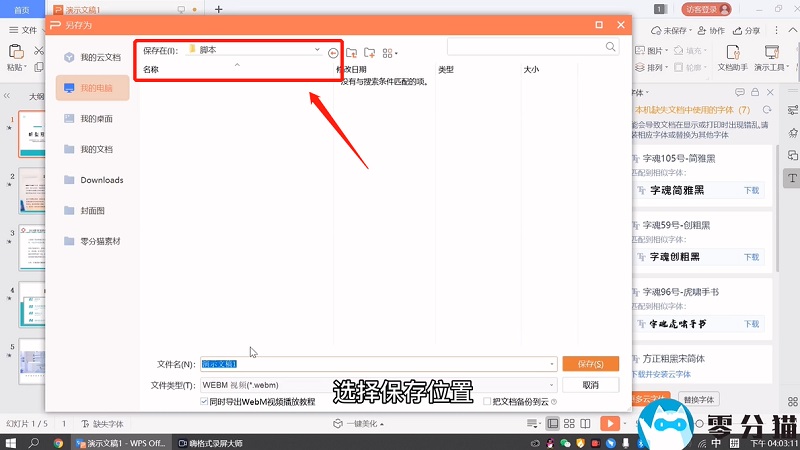Toggle 同时导出WebM视频播放教程 checkbox
This screenshot has height=450, width=800.
(x=206, y=401)
